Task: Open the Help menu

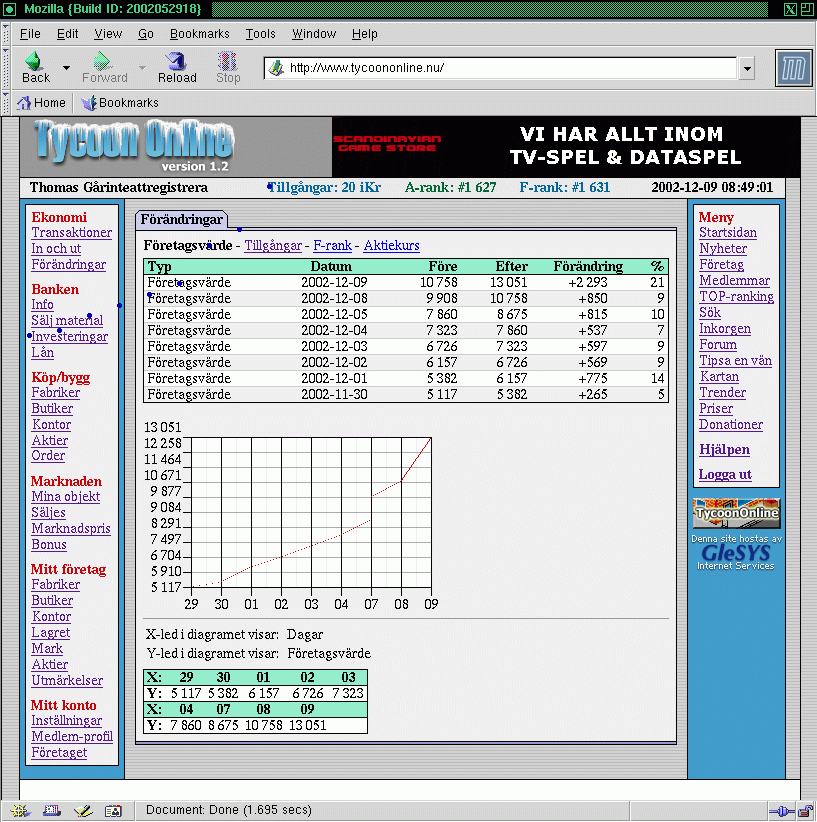Action: coord(364,34)
